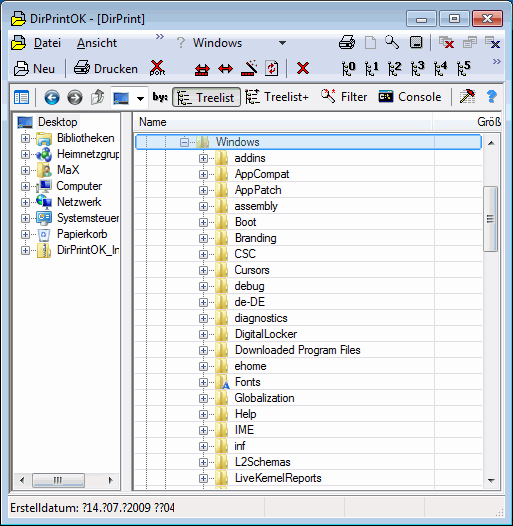Expand the addins folder
Screen dimensions: 513x526
pyautogui.click(x=203, y=158)
